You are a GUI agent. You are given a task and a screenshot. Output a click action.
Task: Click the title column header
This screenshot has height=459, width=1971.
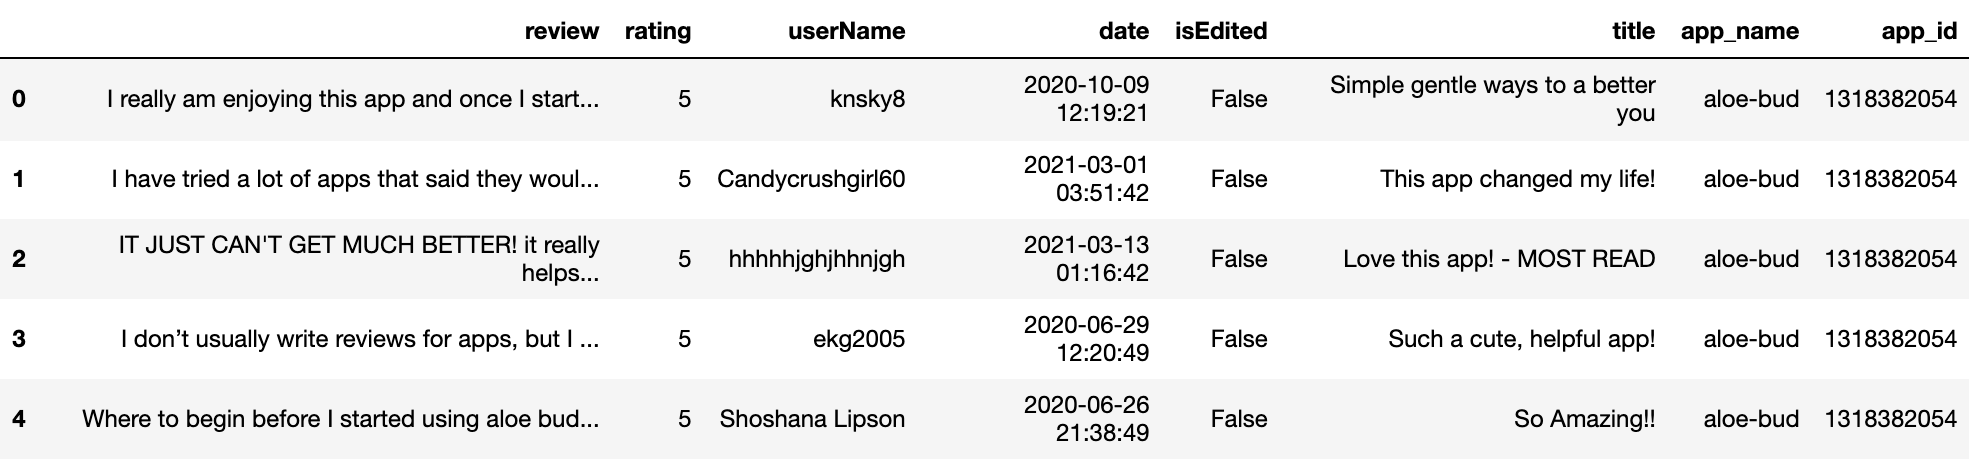click(1633, 31)
